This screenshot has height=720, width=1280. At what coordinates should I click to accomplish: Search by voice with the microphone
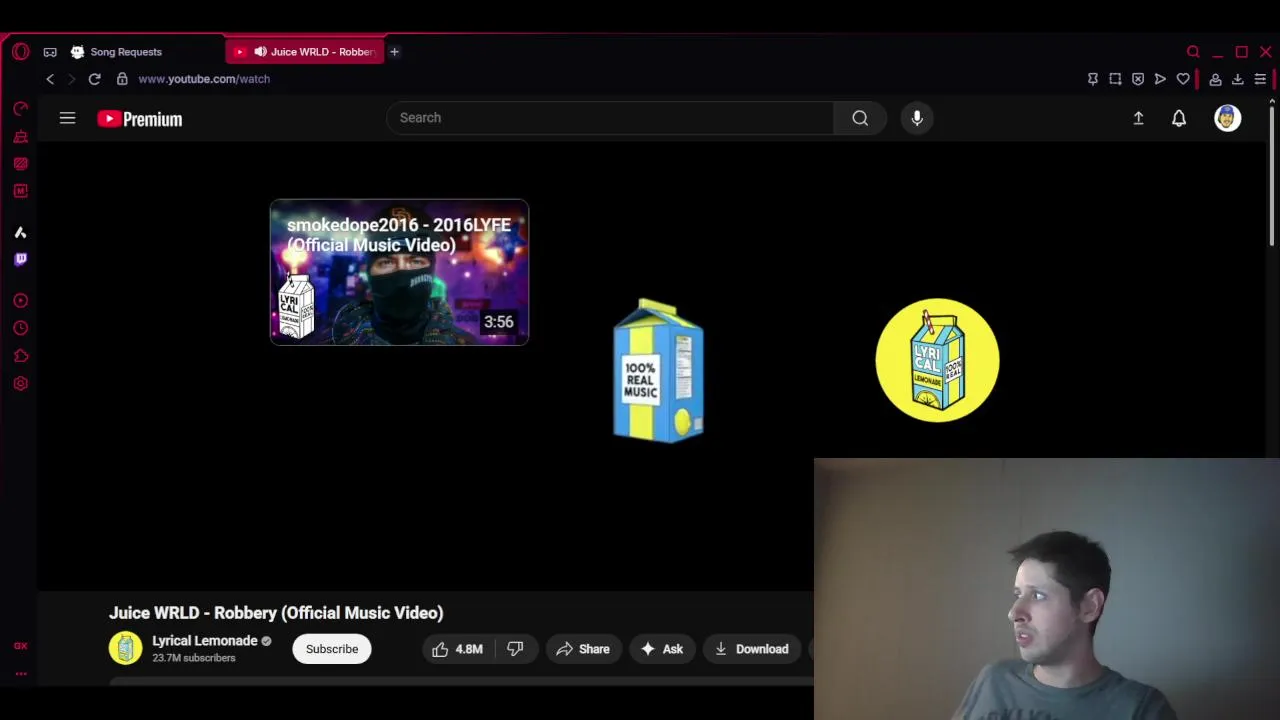click(x=917, y=118)
